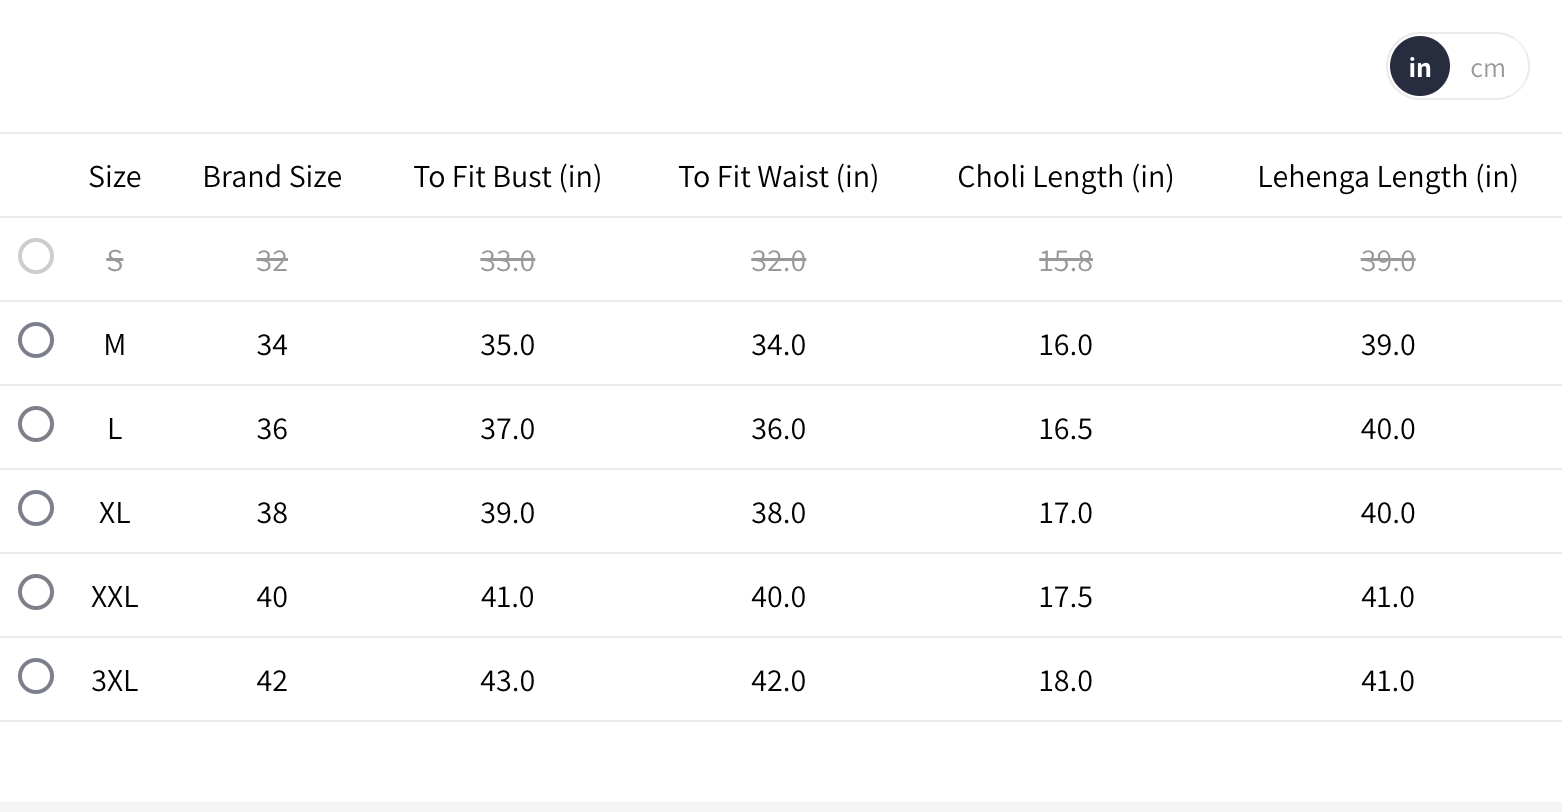Click the To Fit Bust column header
This screenshot has height=812, width=1562.
tap(507, 177)
